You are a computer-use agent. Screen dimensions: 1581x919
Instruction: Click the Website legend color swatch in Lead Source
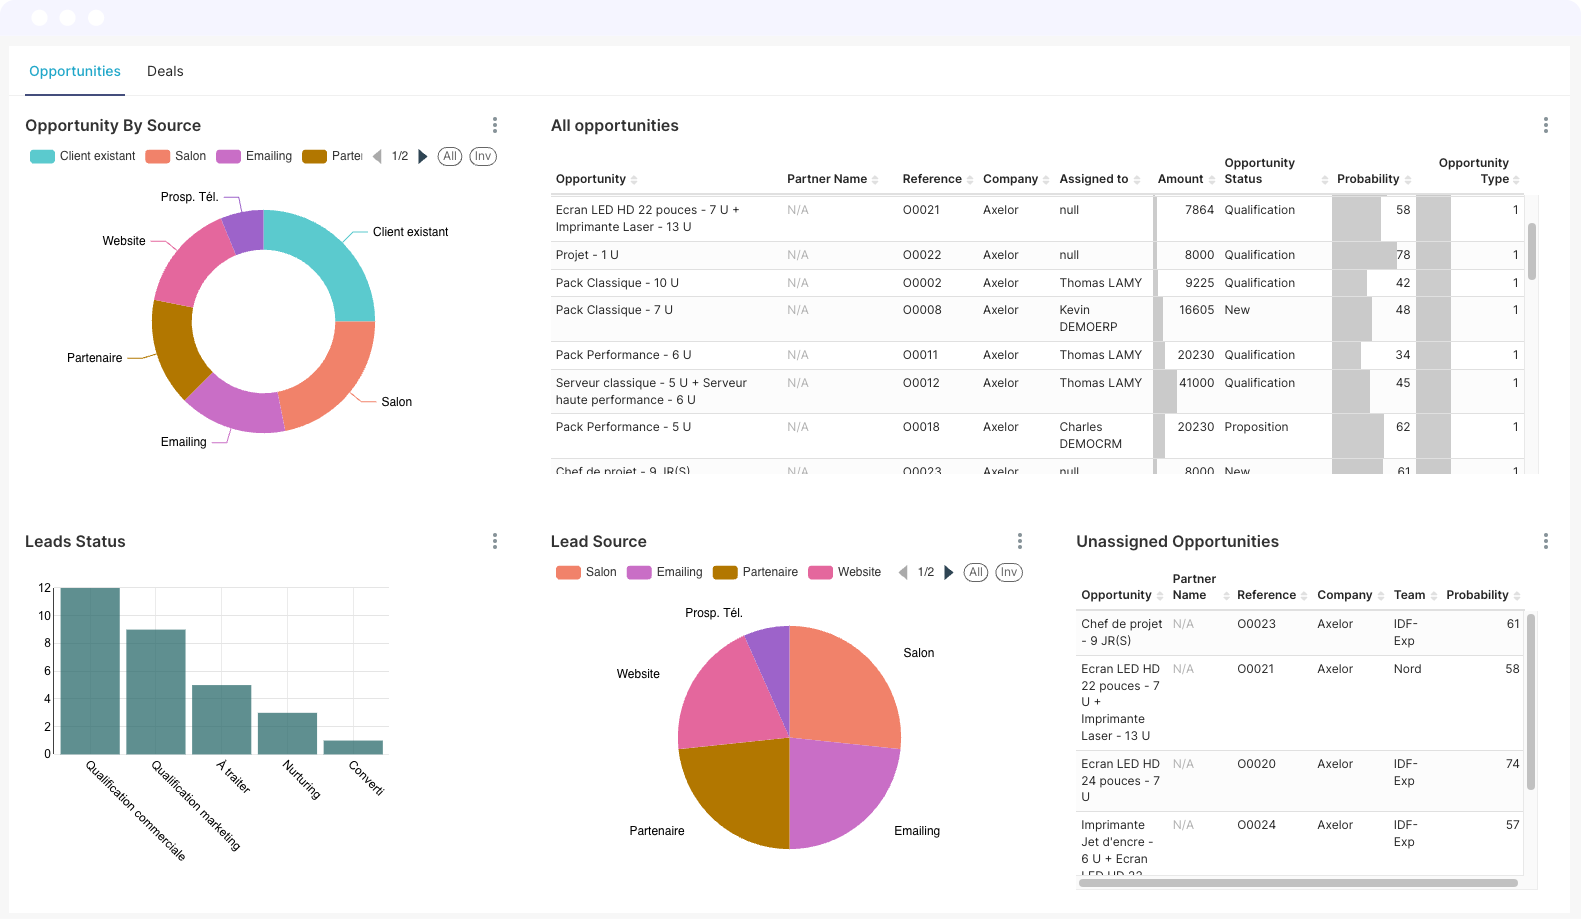[821, 572]
